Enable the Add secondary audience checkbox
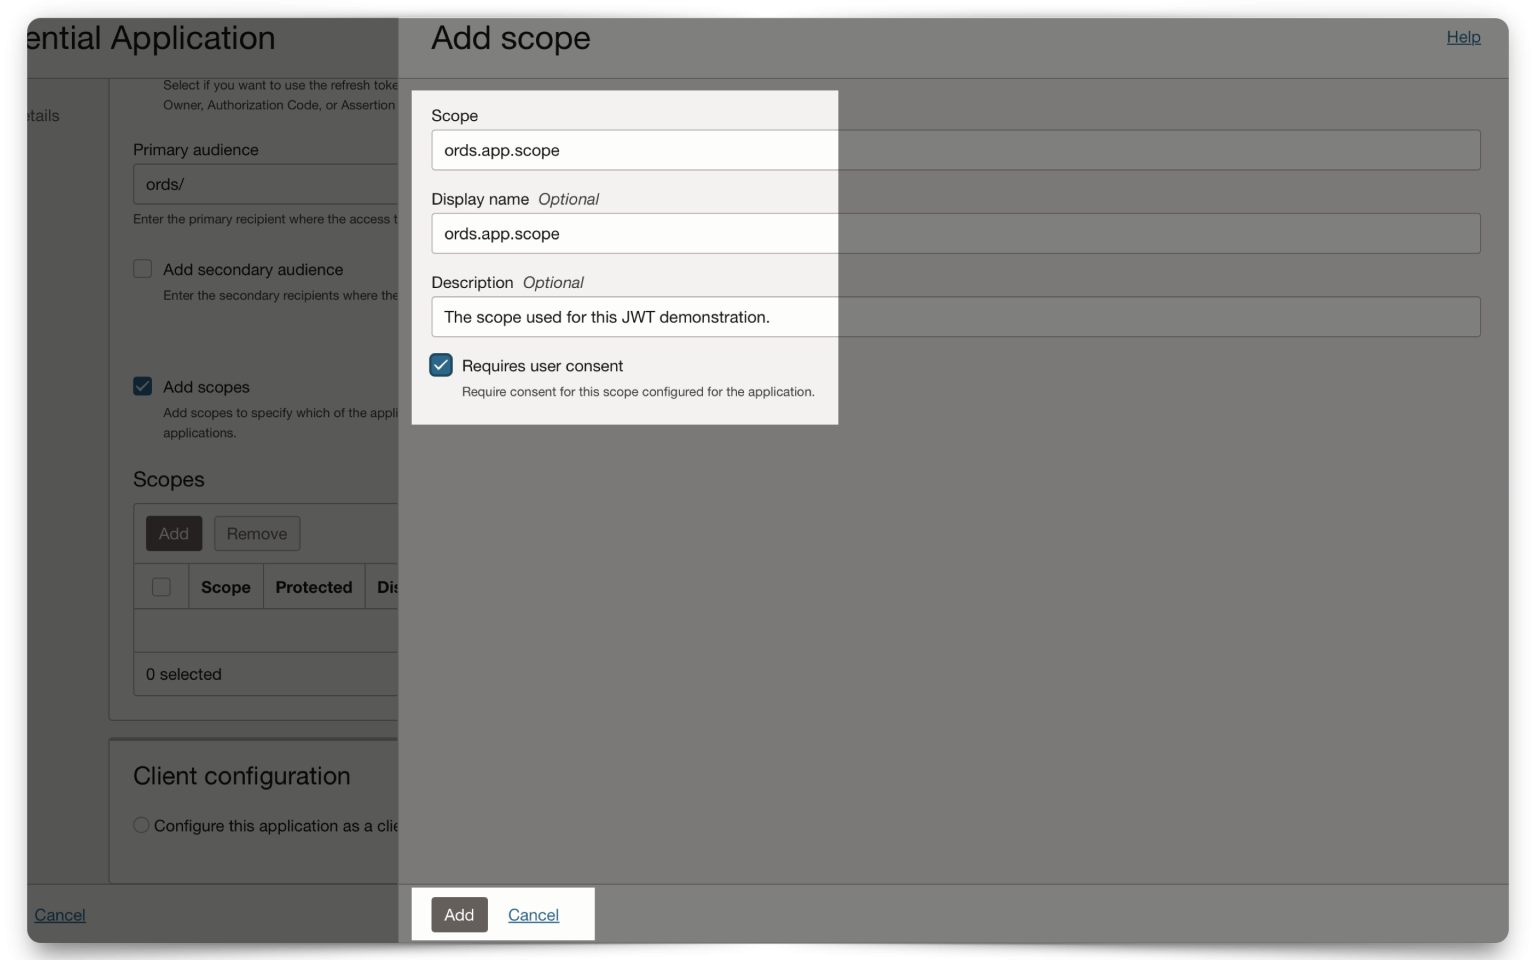 click(142, 268)
